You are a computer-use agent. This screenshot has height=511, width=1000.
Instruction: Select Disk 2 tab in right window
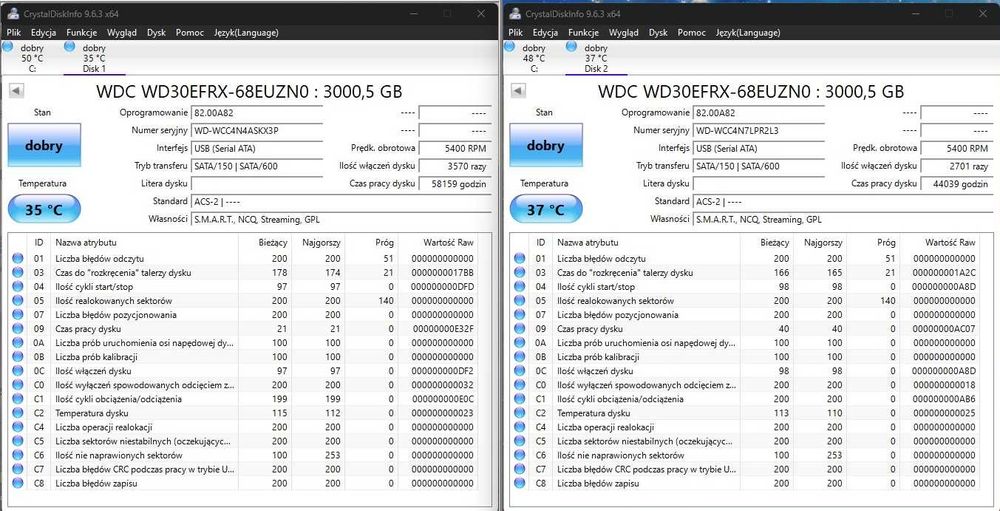pyautogui.click(x=596, y=58)
